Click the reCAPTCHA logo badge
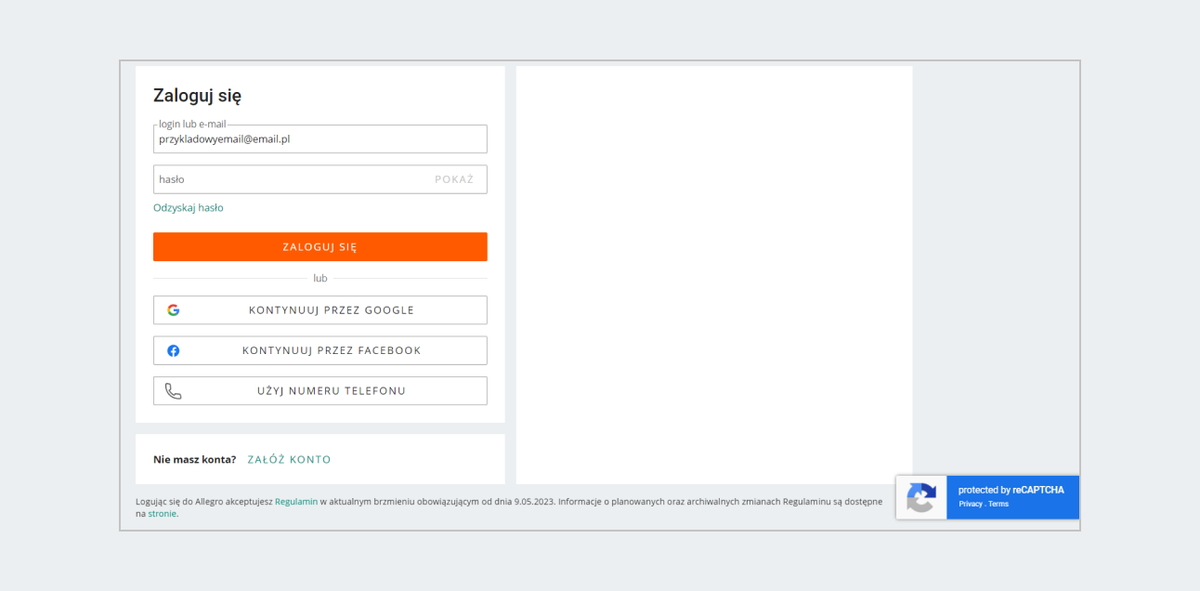Screen dimensions: 1200x591 (x=921, y=497)
